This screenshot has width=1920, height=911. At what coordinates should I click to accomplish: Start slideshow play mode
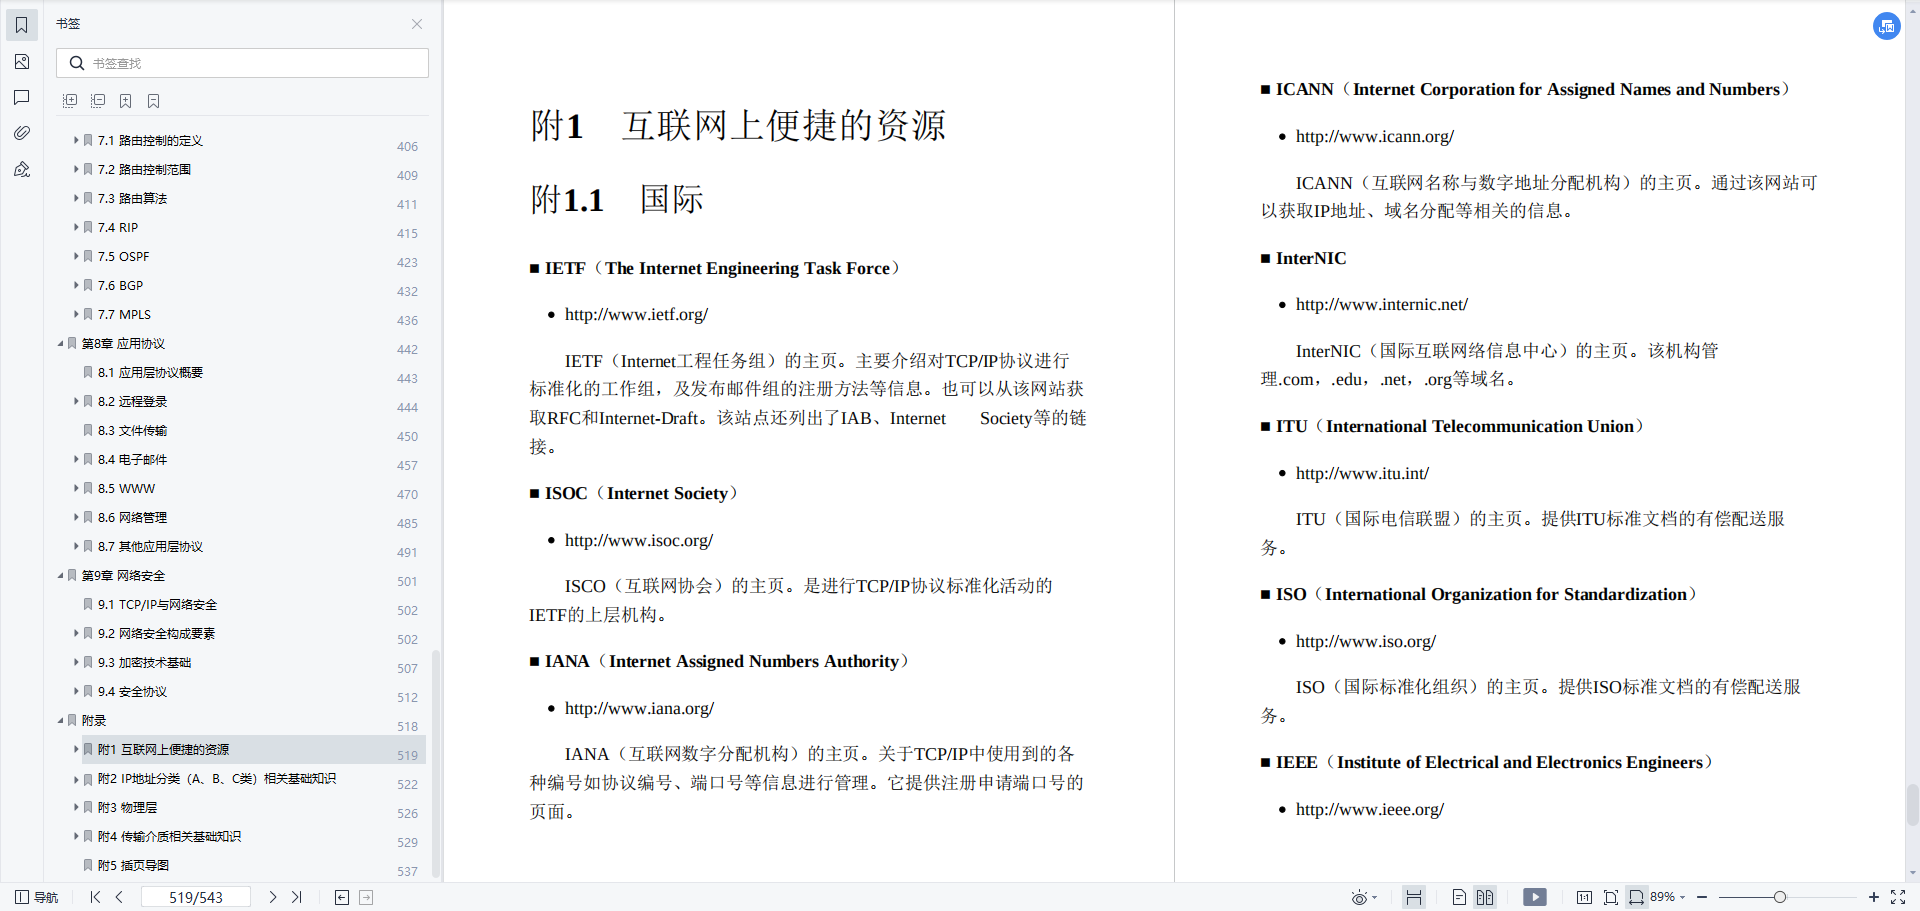1534,897
